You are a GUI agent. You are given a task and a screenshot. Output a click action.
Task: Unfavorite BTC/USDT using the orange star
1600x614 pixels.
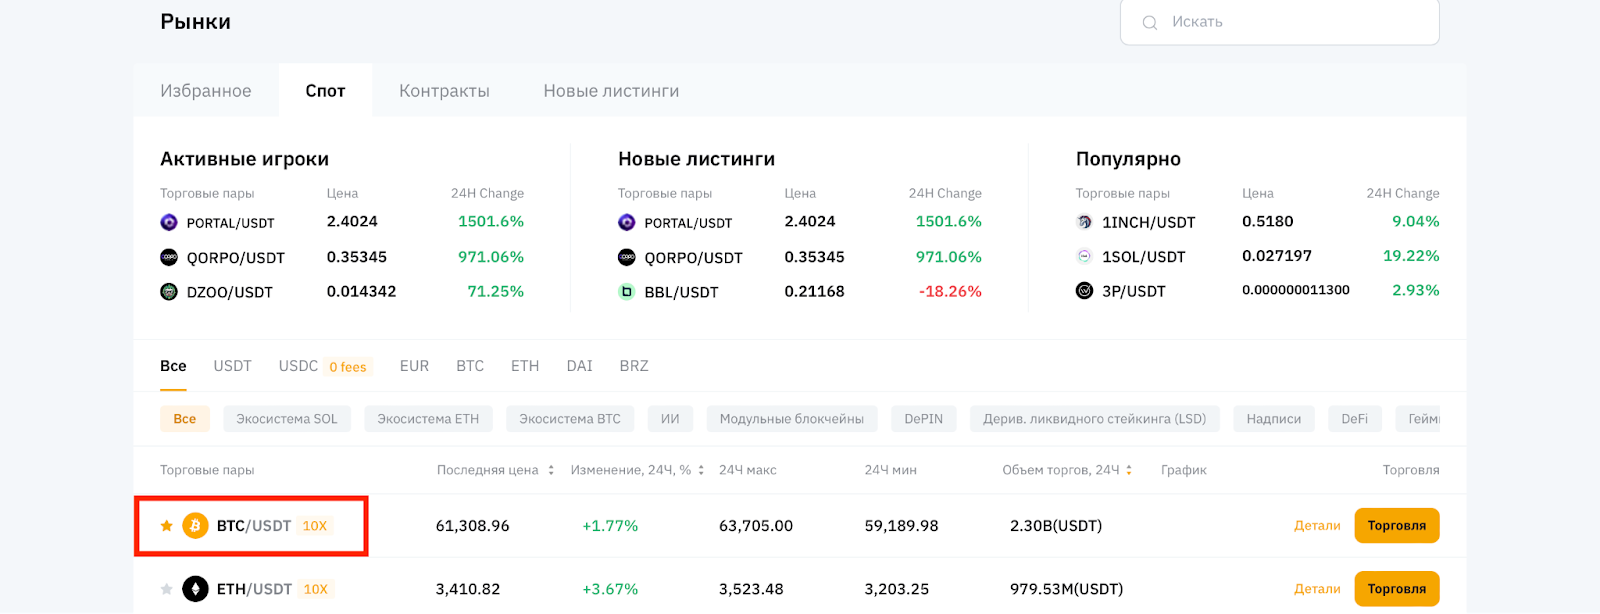pyautogui.click(x=167, y=525)
